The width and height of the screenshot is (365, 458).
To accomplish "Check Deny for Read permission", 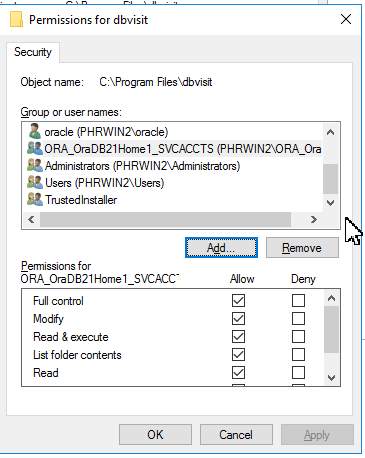I will point(298,372).
